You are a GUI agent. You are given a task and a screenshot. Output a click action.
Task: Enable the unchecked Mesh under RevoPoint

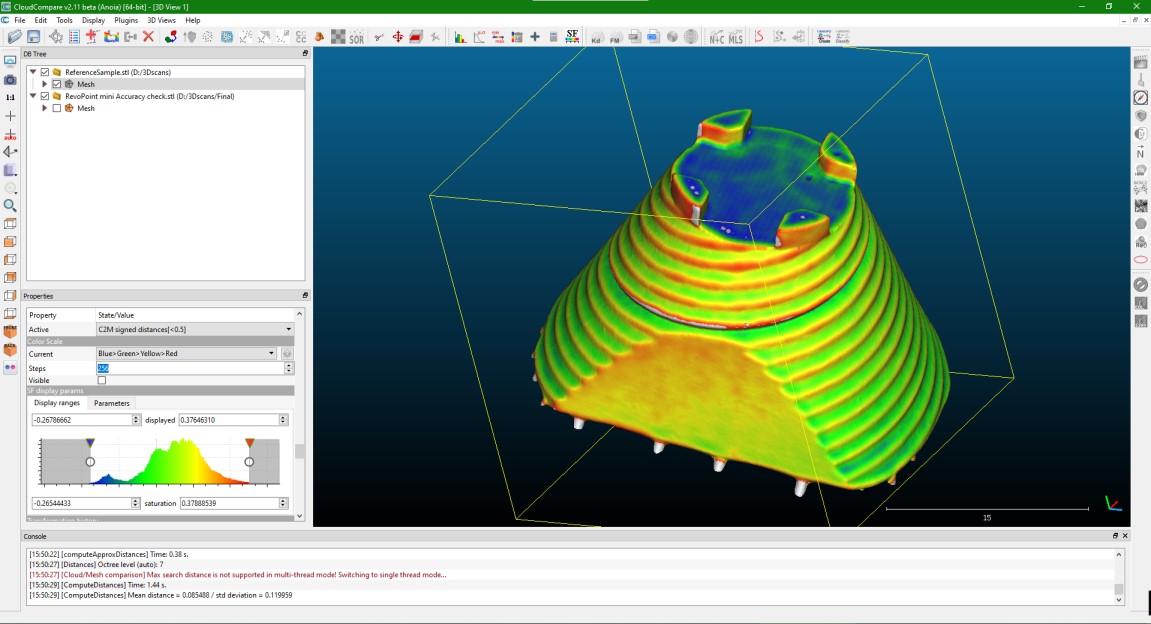pos(57,108)
